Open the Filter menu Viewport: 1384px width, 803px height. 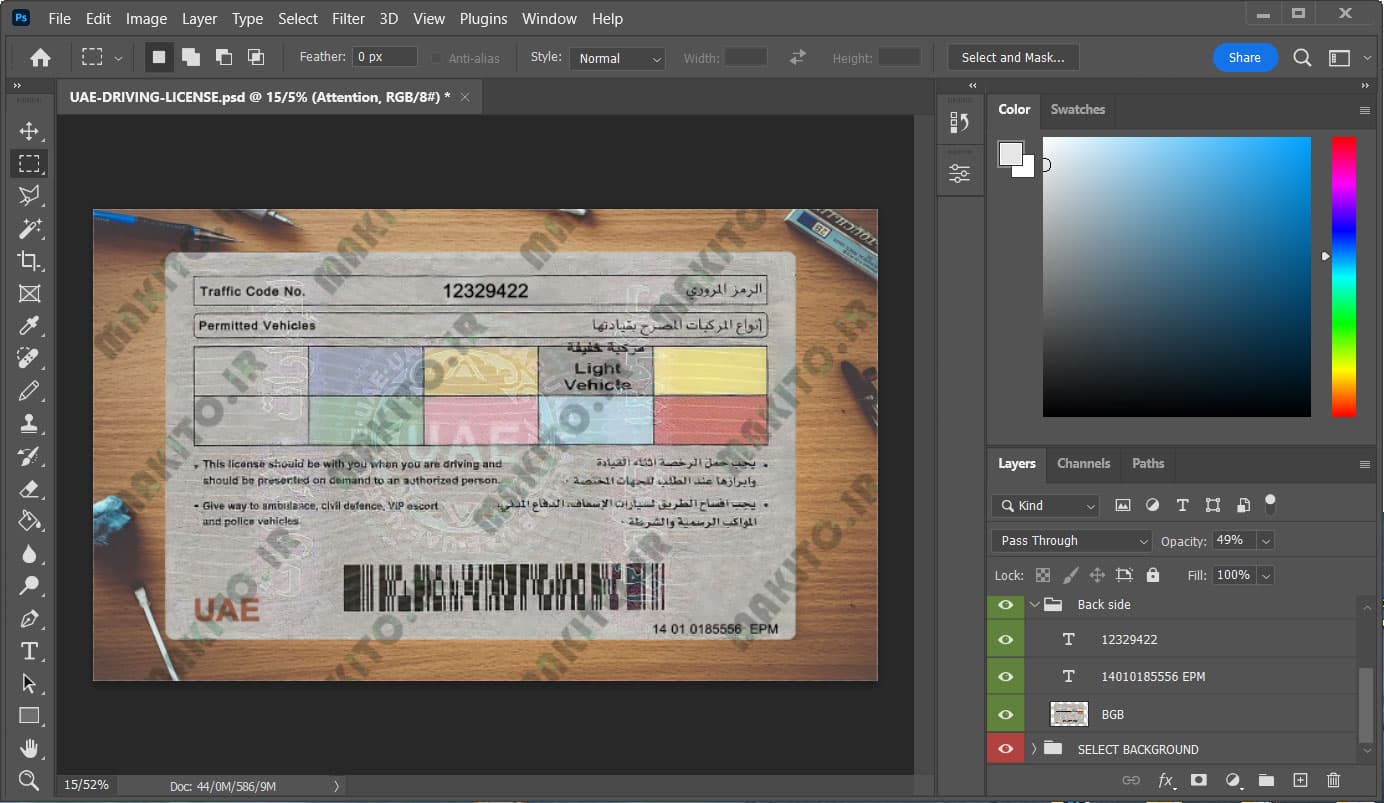pos(348,18)
